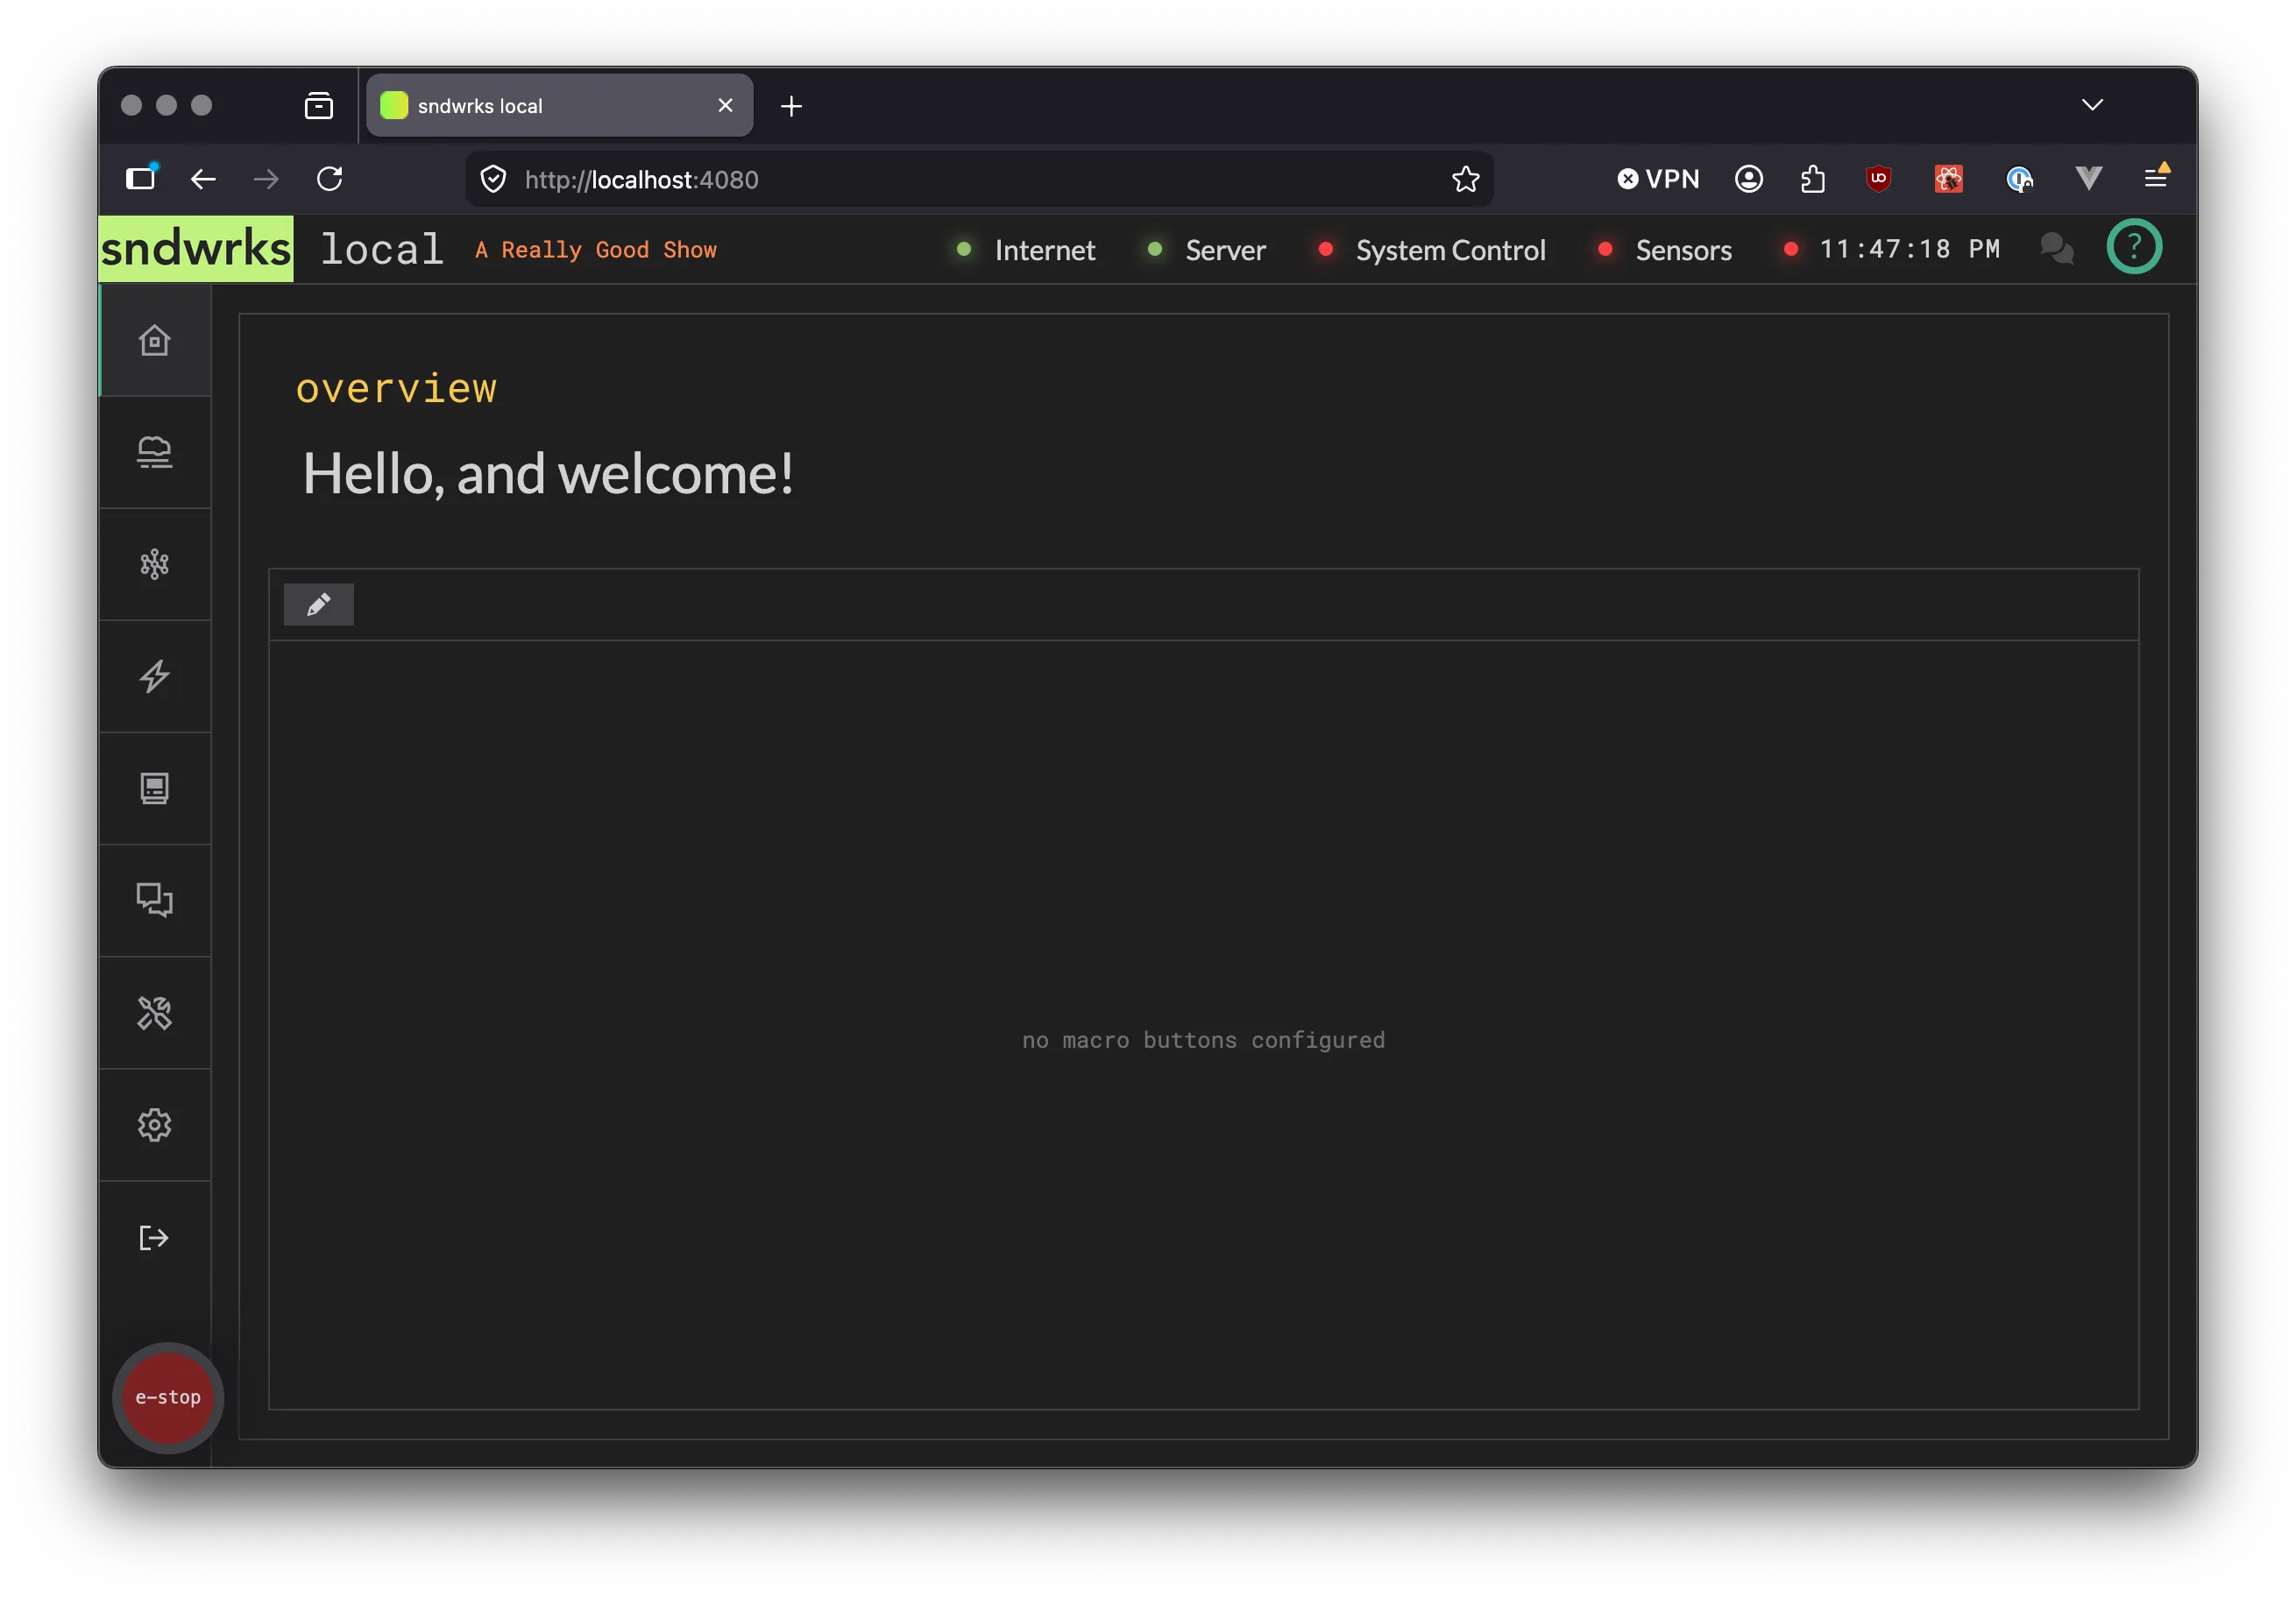Reload the page
This screenshot has width=2296, height=1598.
pos(330,179)
